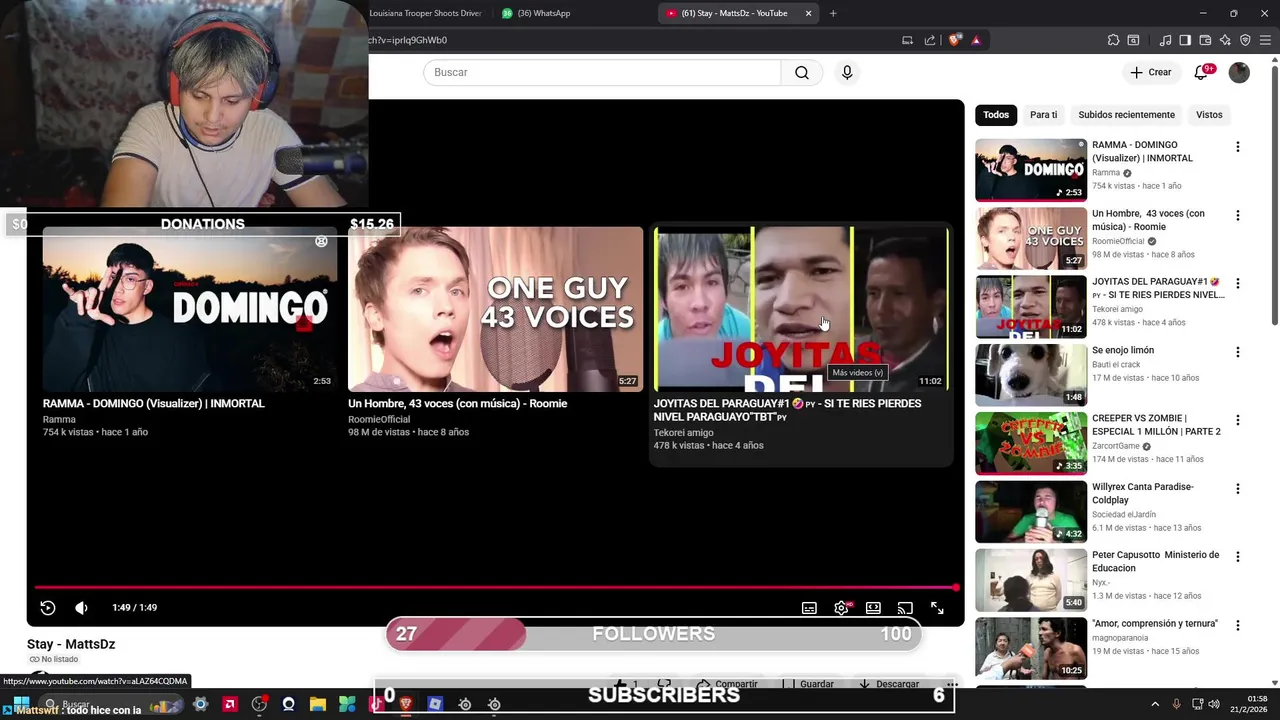The height and width of the screenshot is (720, 1280).
Task: Click the video progress bar
Action: tap(495, 587)
